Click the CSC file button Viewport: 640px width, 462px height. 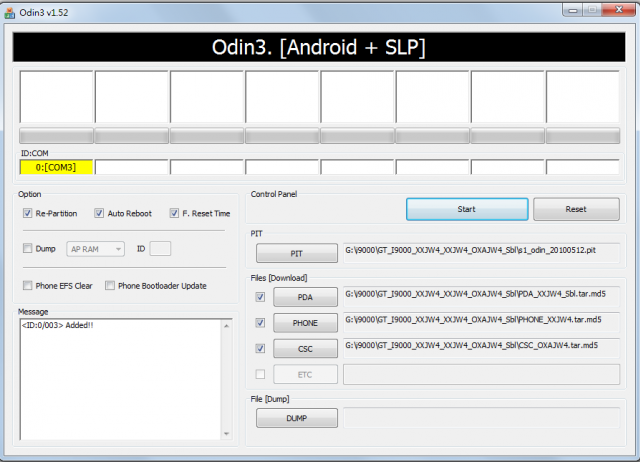[x=305, y=349]
